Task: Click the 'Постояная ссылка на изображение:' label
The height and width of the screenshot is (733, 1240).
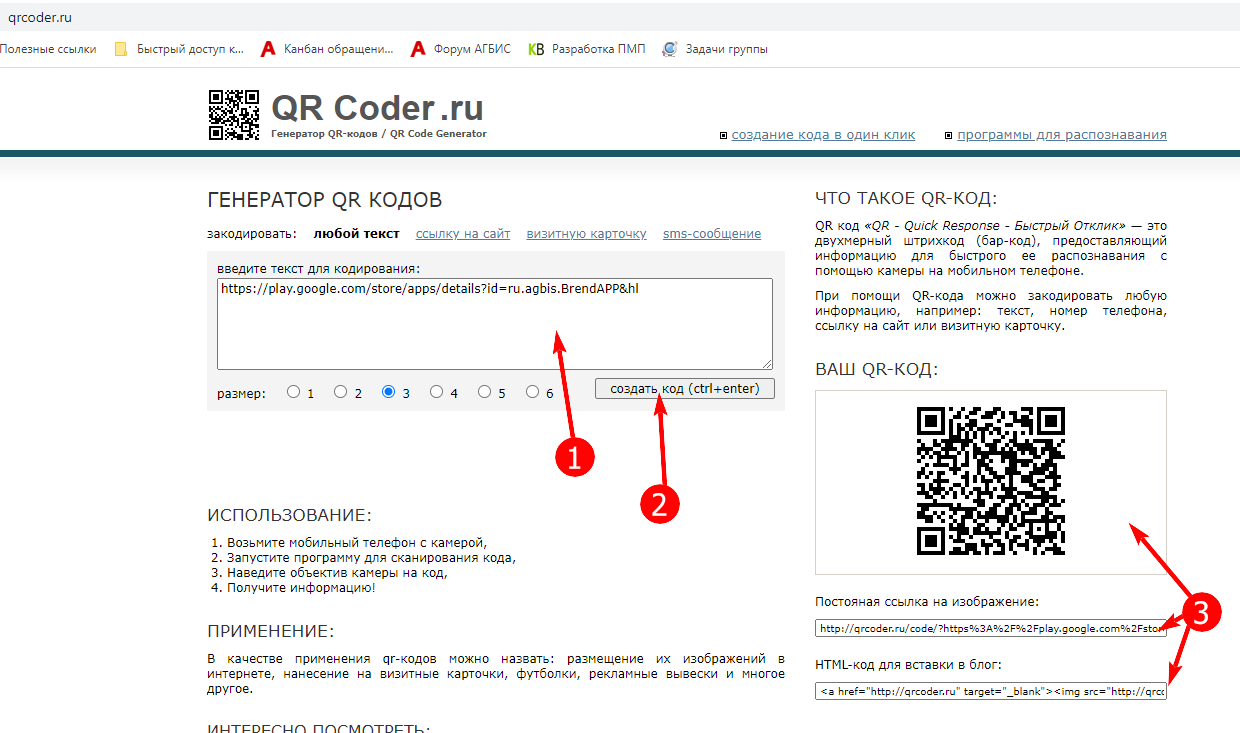Action: pyautogui.click(x=927, y=602)
